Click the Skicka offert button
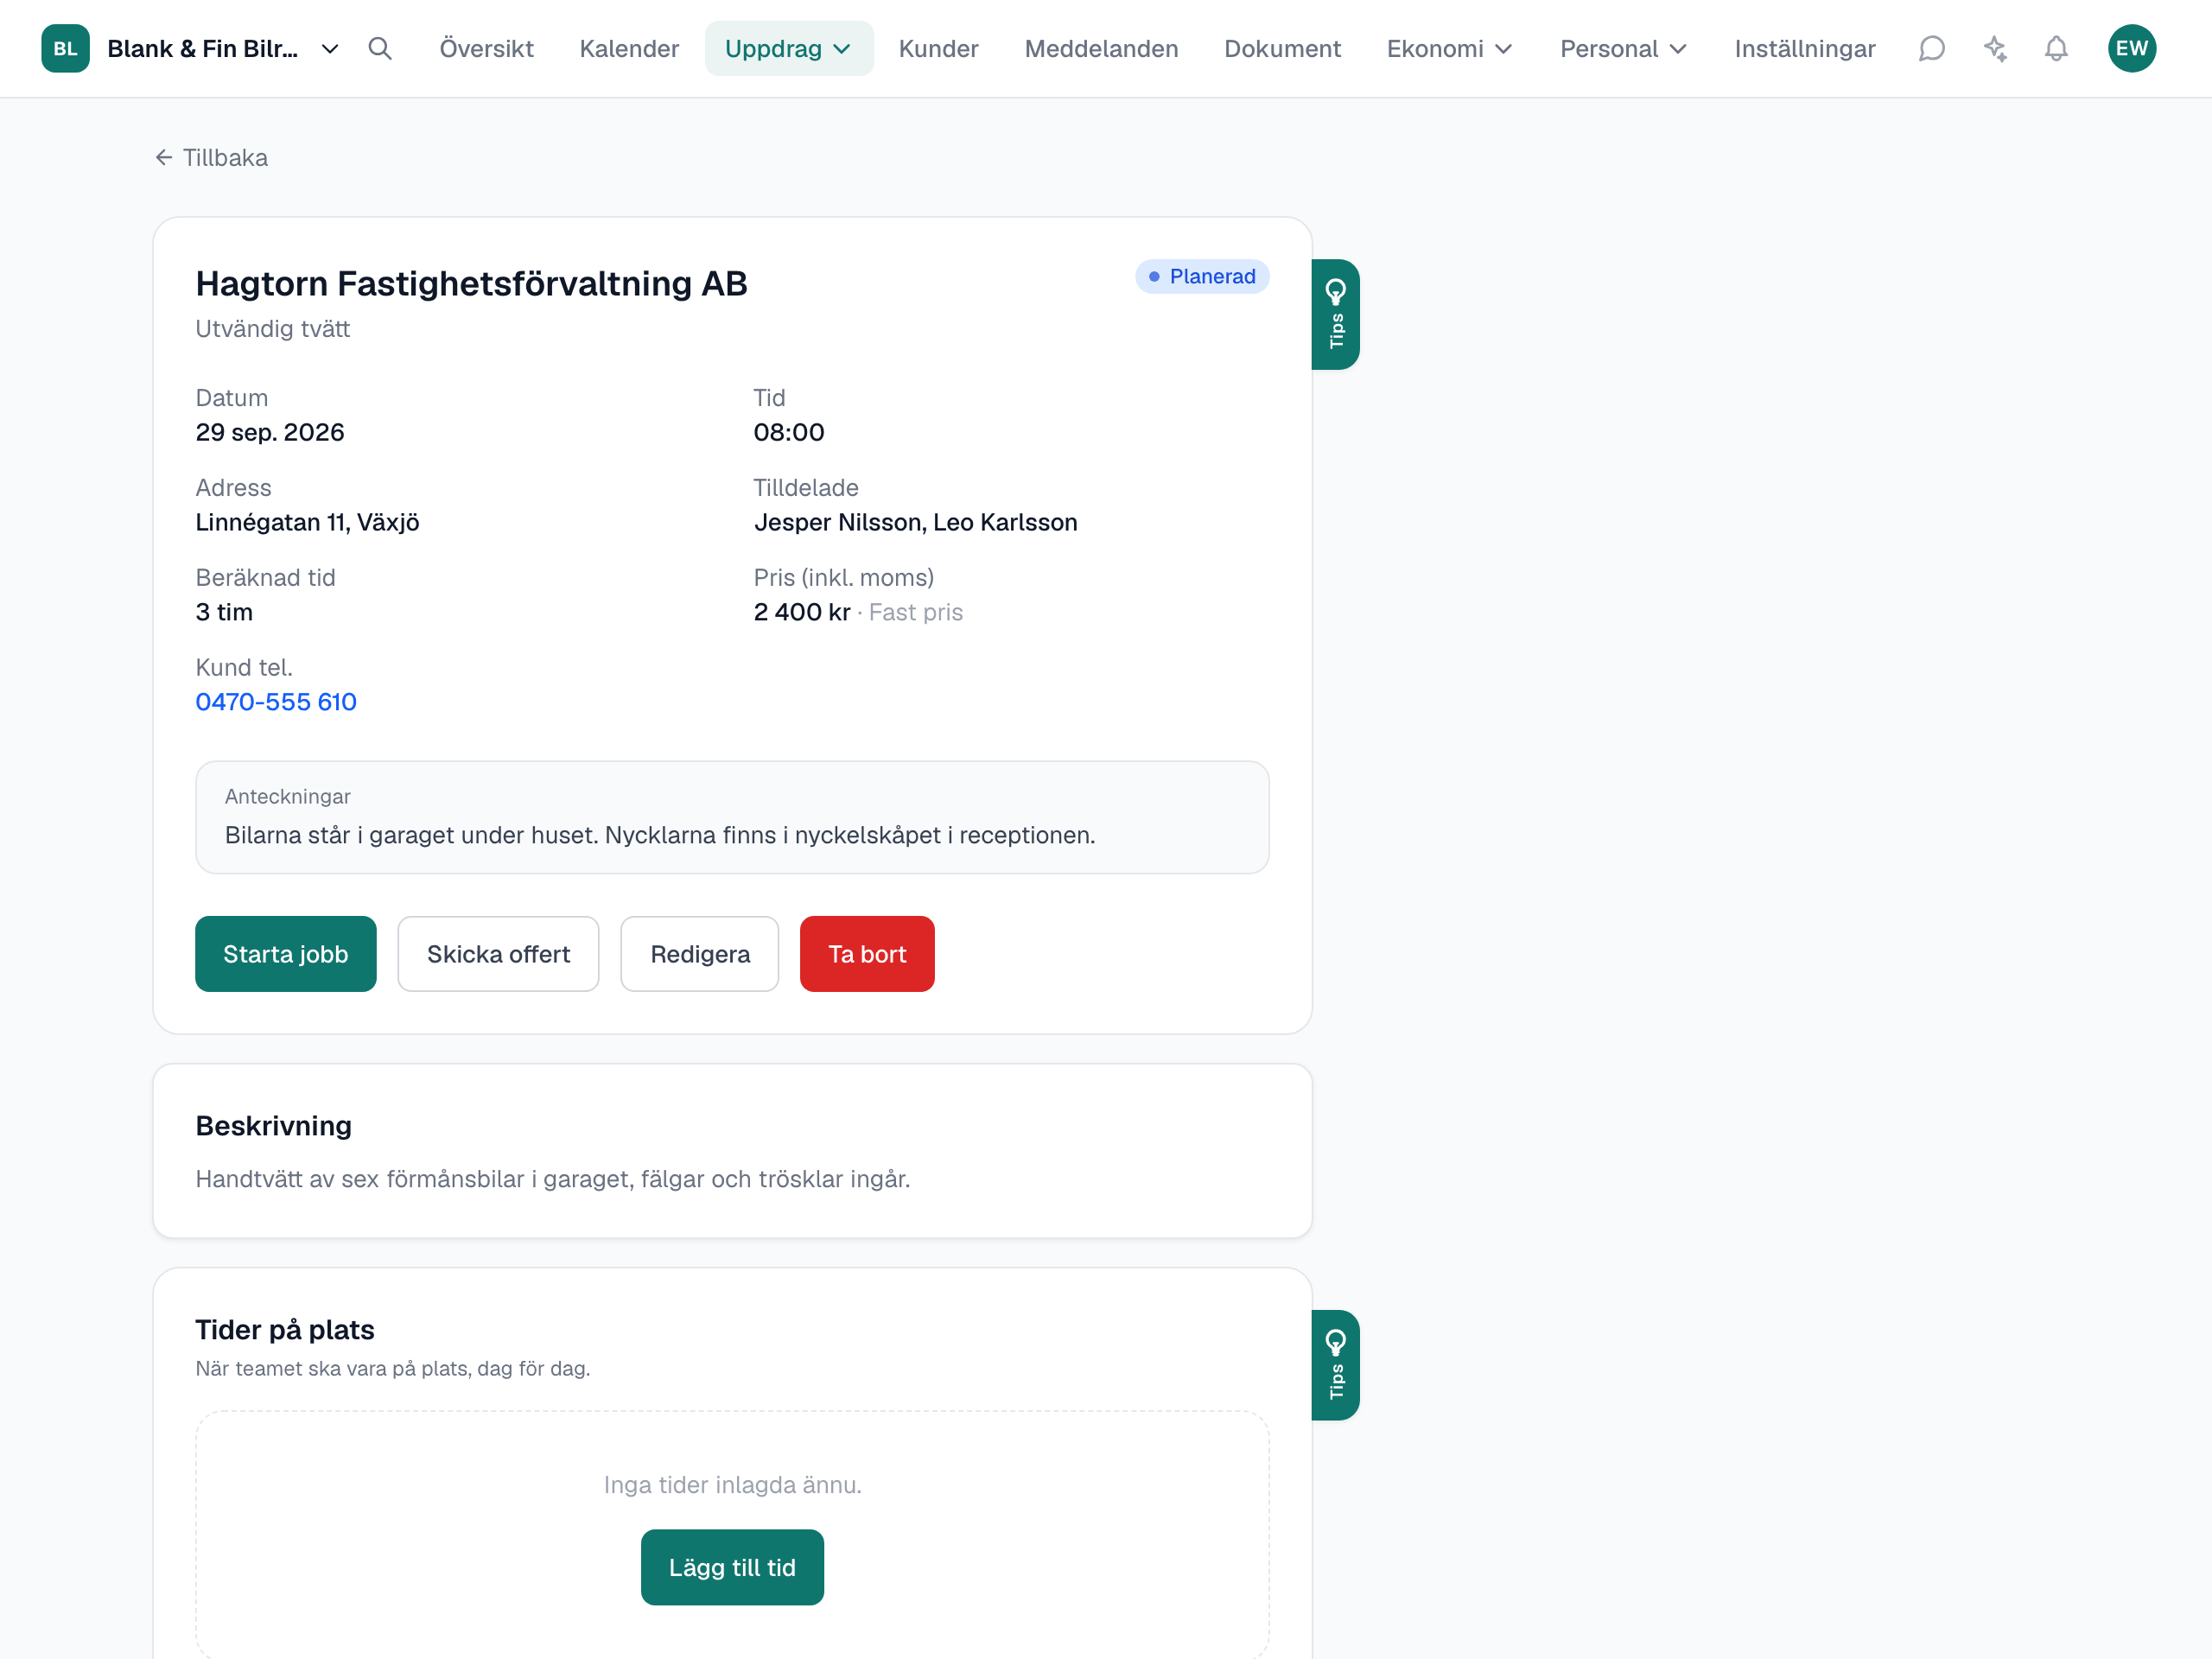This screenshot has width=2212, height=1659. click(498, 953)
